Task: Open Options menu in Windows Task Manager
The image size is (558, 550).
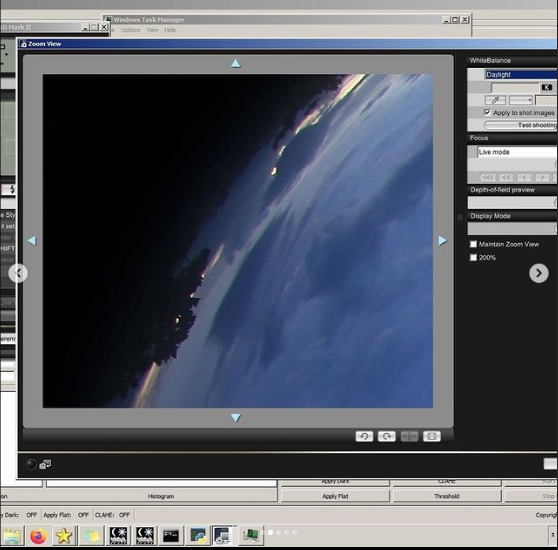Action: tap(130, 30)
